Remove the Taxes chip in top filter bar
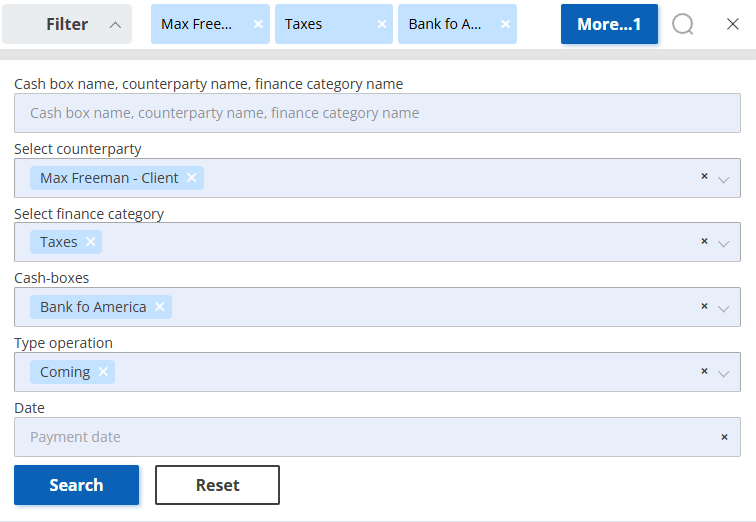Viewport: 756px width, 522px height. pos(381,24)
